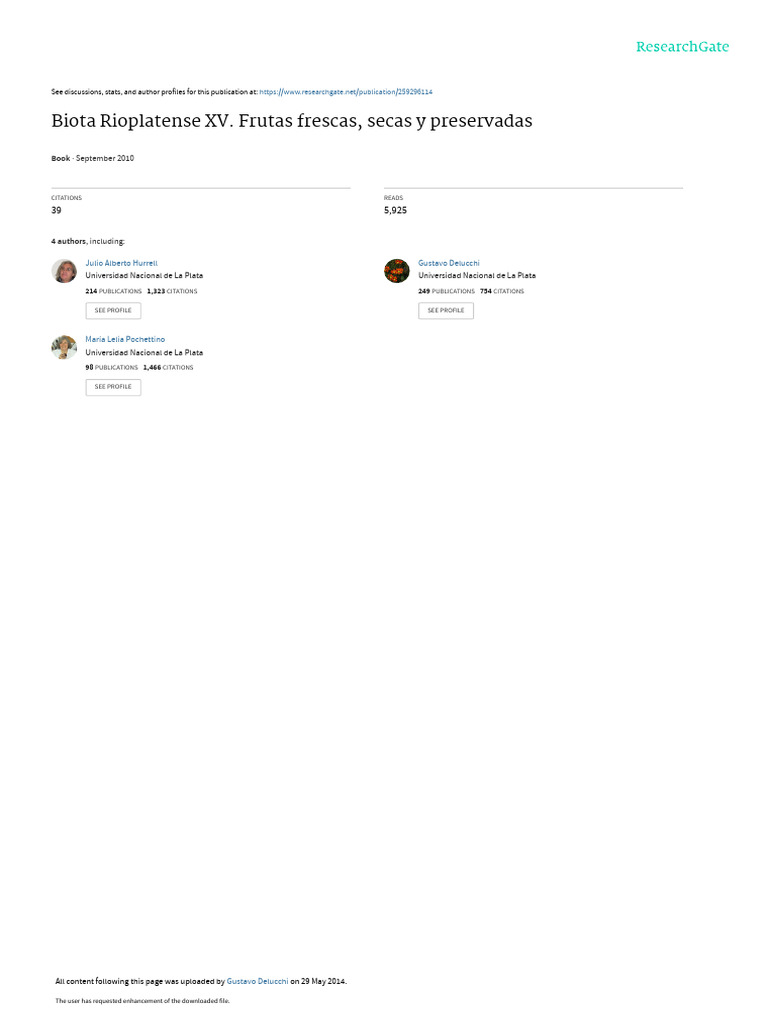Open Maria Lelia Pochettino author name link
The image size is (768, 1024).
click(x=125, y=340)
